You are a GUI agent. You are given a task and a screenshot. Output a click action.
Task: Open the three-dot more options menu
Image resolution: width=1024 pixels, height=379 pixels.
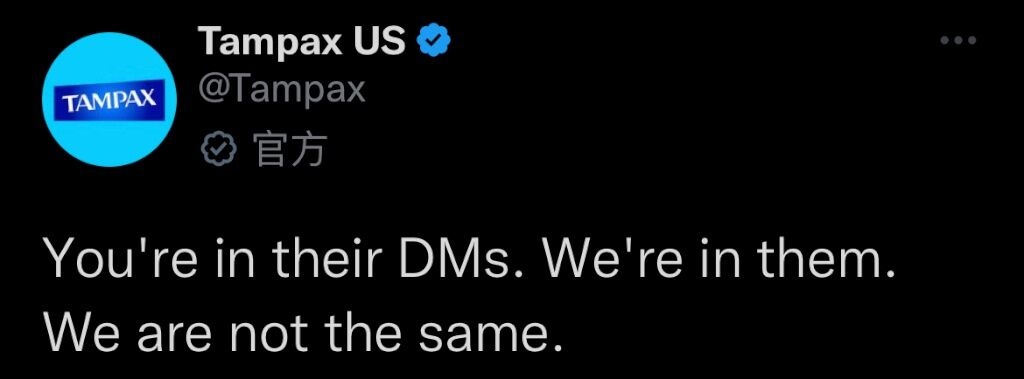[958, 41]
